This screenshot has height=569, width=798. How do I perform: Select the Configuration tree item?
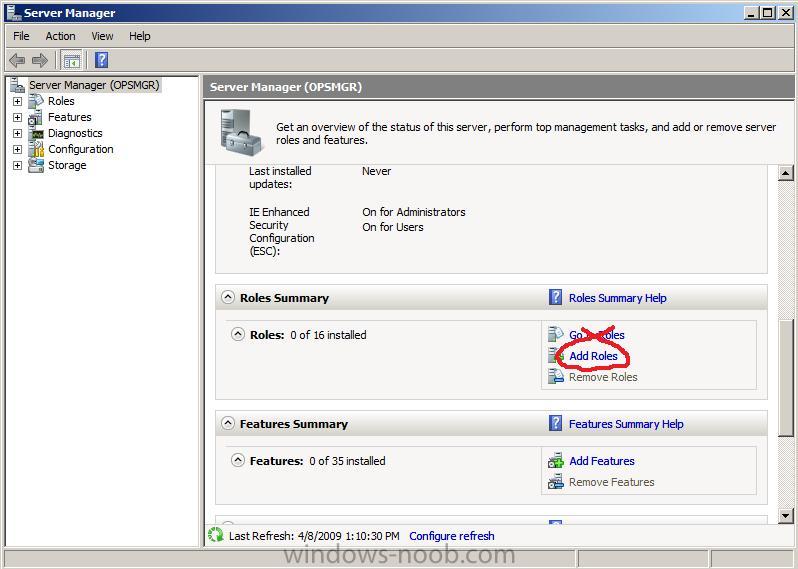click(x=81, y=149)
